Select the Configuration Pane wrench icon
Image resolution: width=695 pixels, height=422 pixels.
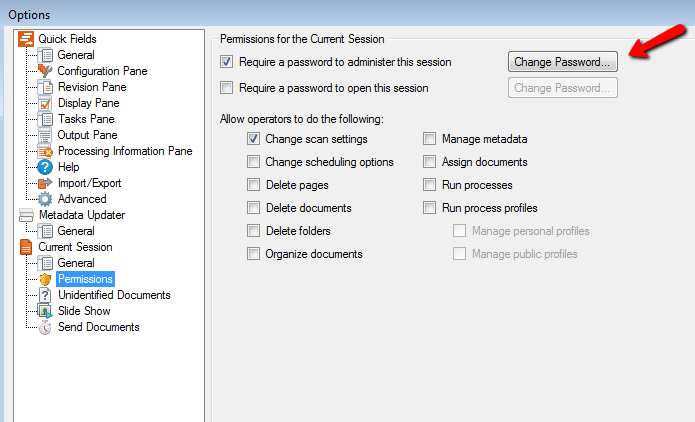(x=45, y=71)
